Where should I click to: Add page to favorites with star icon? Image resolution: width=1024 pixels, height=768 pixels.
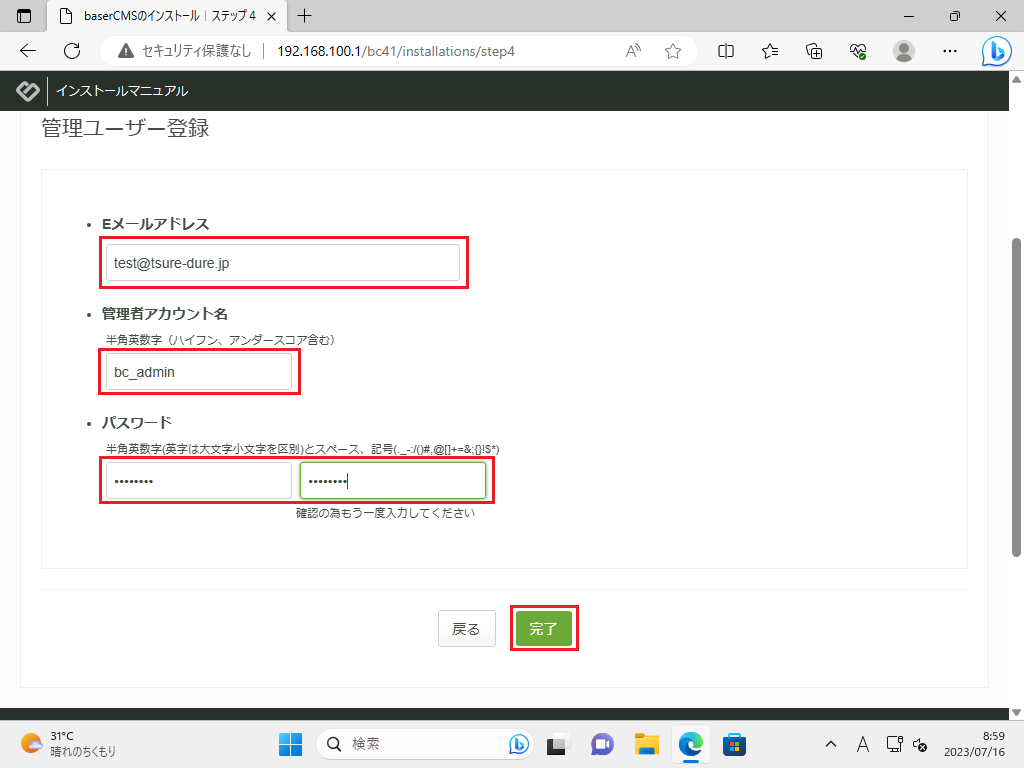click(673, 51)
